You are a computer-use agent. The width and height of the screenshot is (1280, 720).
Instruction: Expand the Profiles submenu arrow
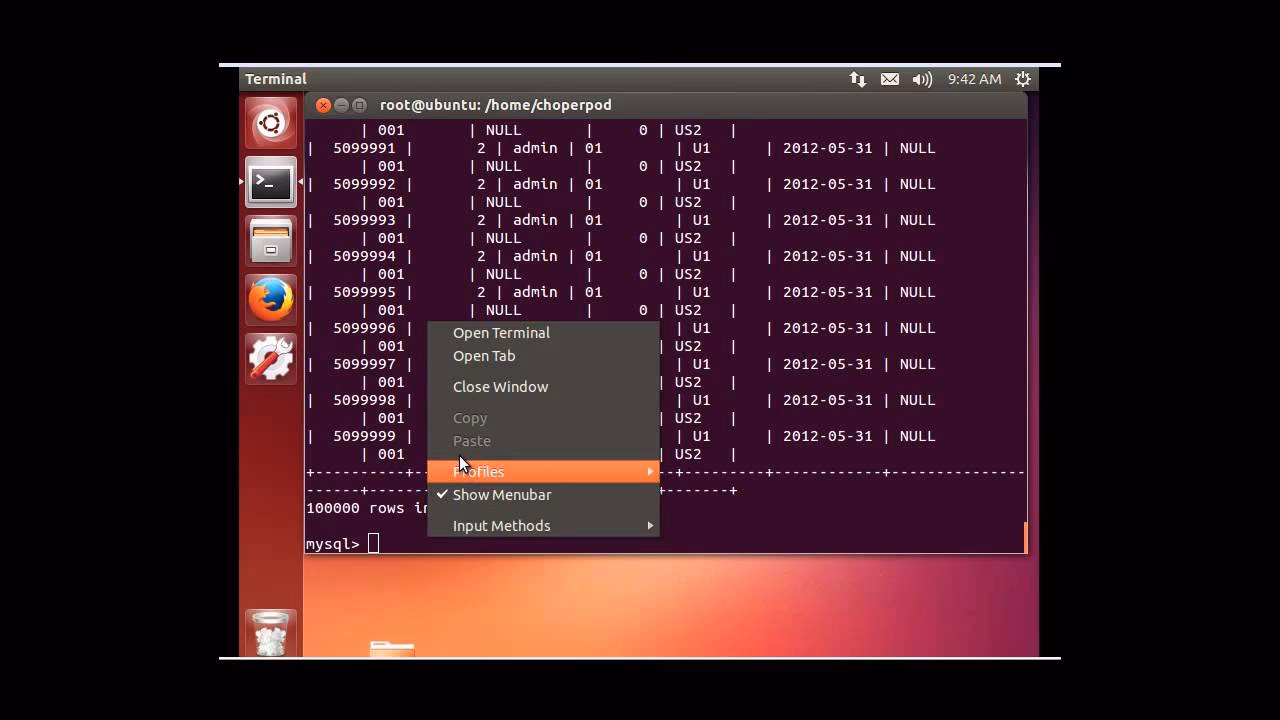650,472
